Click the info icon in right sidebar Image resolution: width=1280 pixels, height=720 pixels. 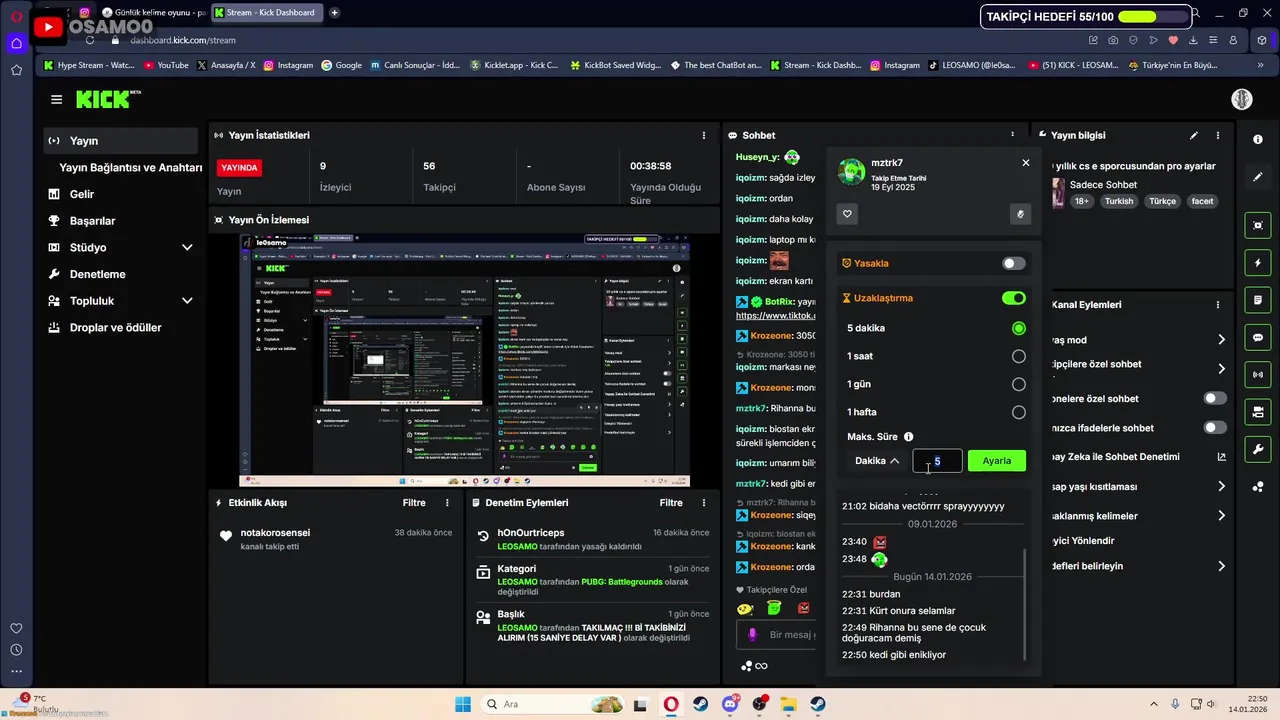tap(1258, 140)
